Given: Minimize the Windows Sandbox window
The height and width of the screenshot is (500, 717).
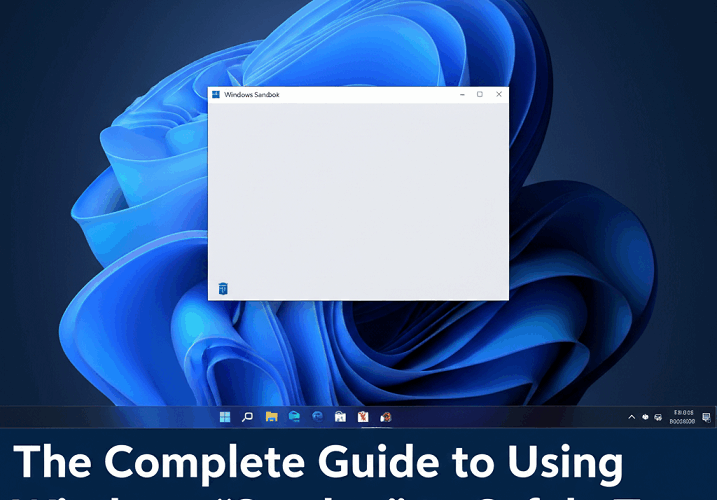Looking at the screenshot, I should pyautogui.click(x=462, y=94).
